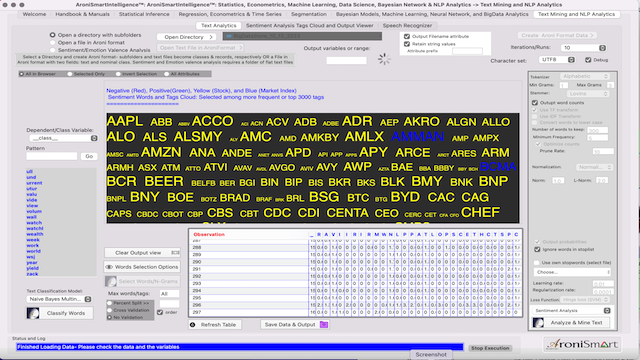Click Words Selection Options button
Screen dimensions: 640x360
[x=142, y=267]
